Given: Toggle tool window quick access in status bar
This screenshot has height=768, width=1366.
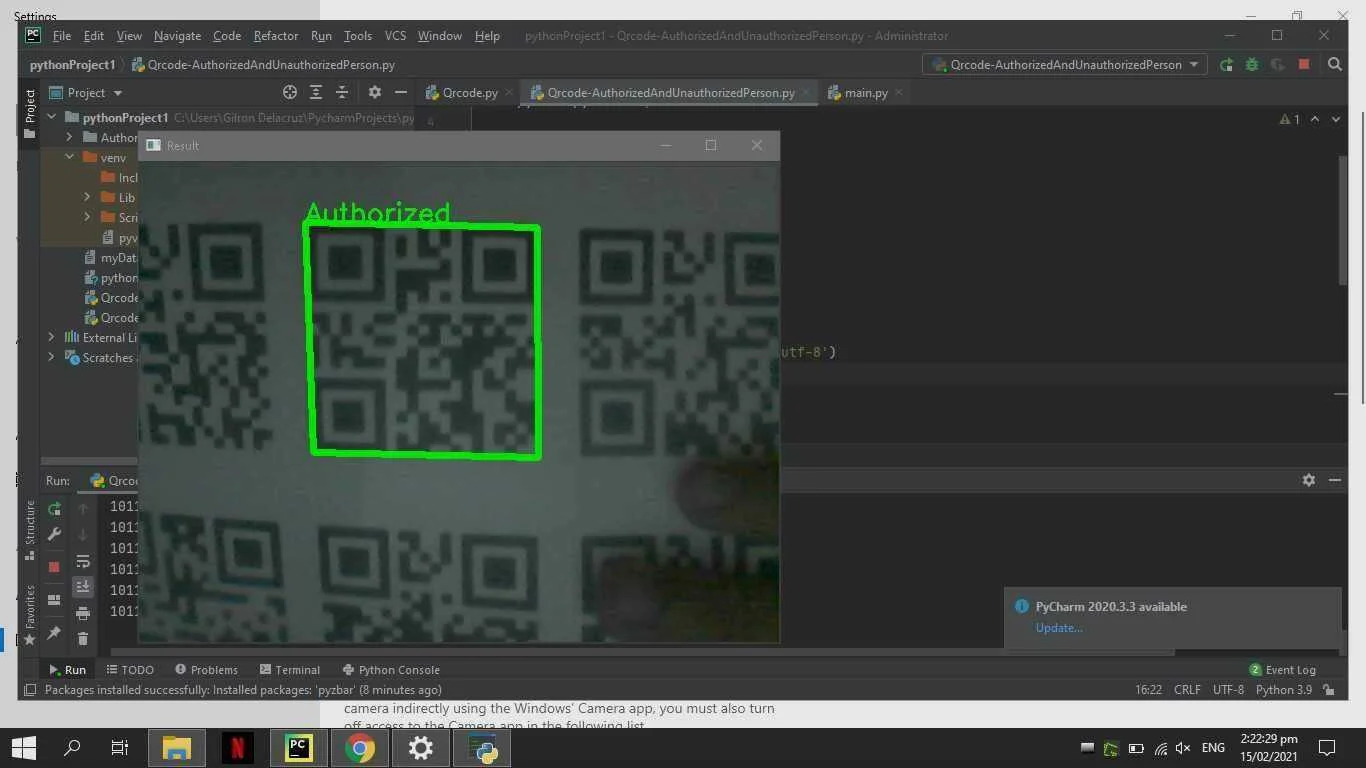Looking at the screenshot, I should [x=30, y=690].
